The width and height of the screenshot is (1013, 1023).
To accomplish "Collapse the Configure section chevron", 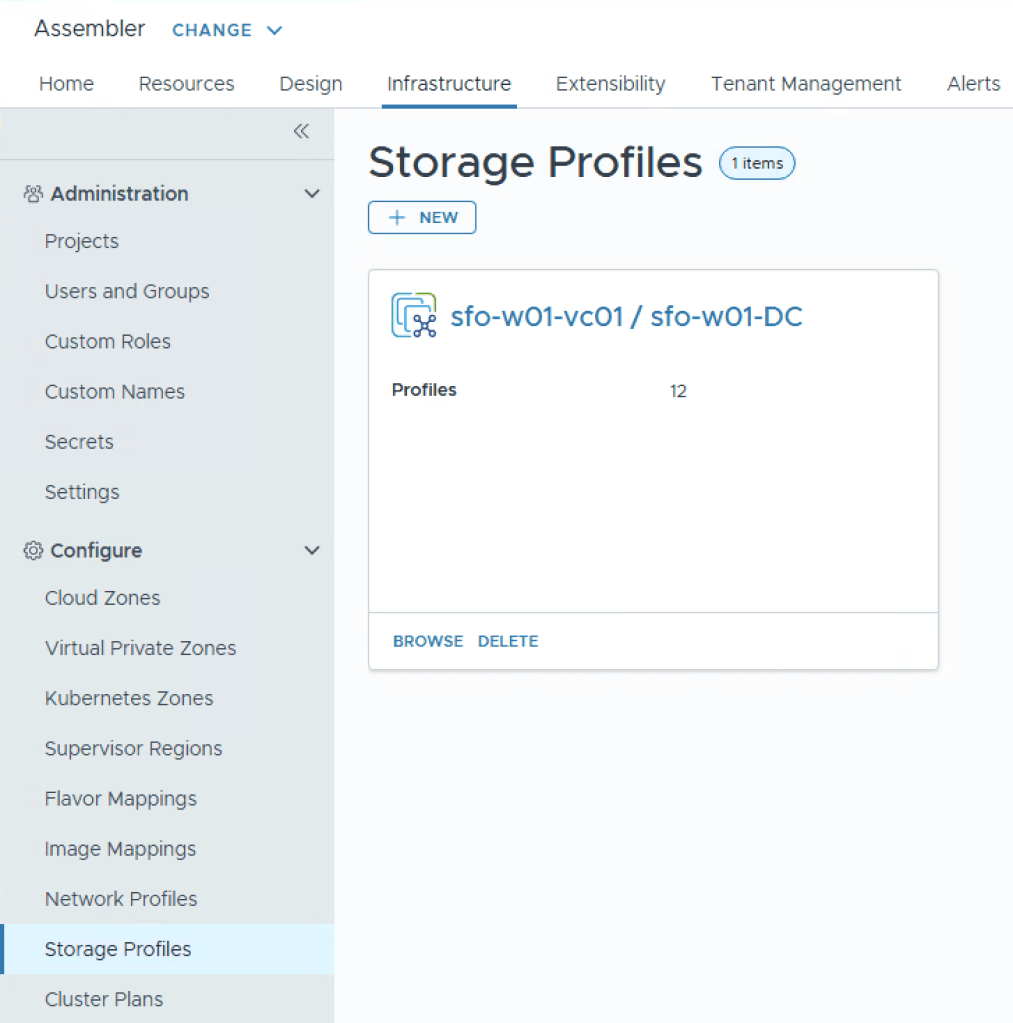I will [312, 551].
